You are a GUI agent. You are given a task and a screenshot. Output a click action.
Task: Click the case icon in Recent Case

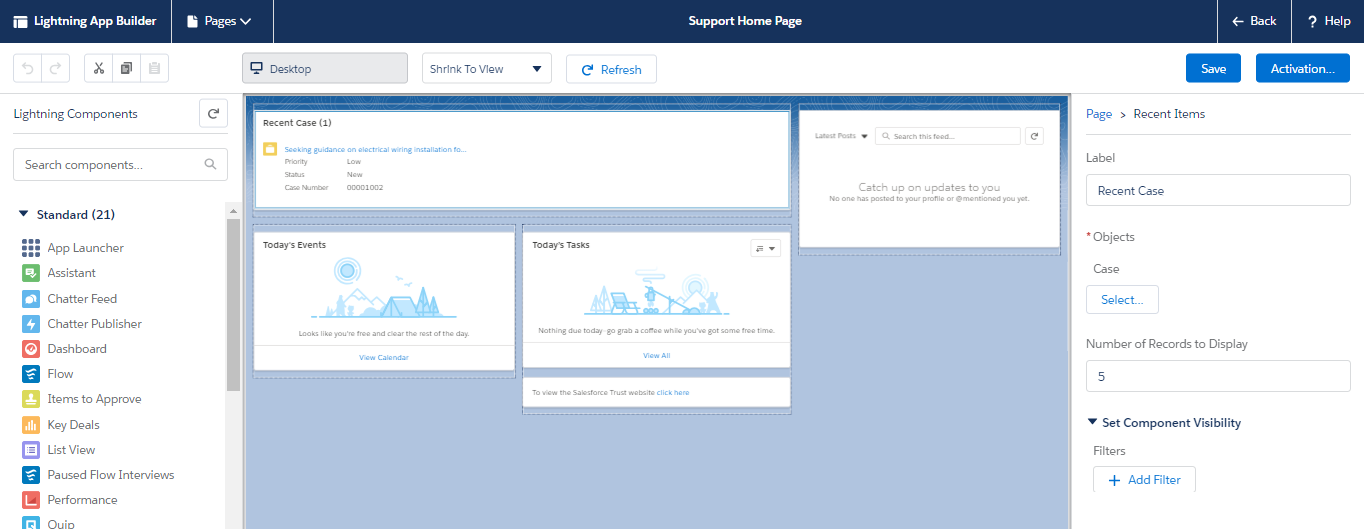[x=269, y=149]
